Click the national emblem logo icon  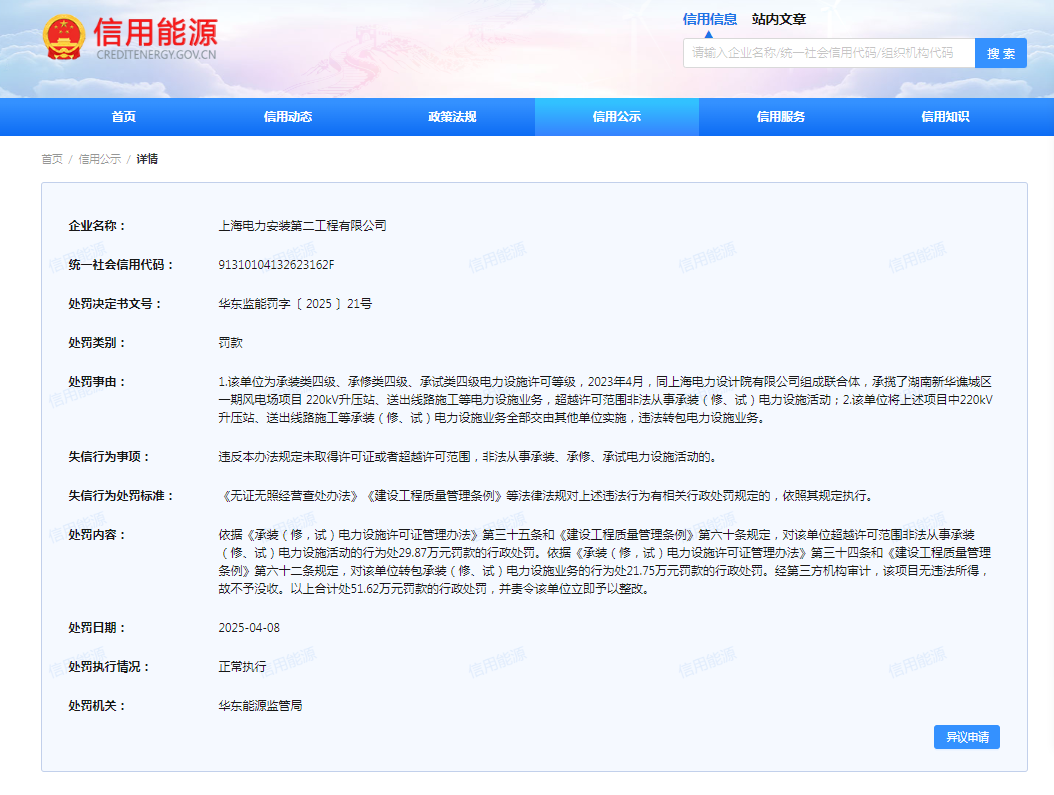click(64, 37)
